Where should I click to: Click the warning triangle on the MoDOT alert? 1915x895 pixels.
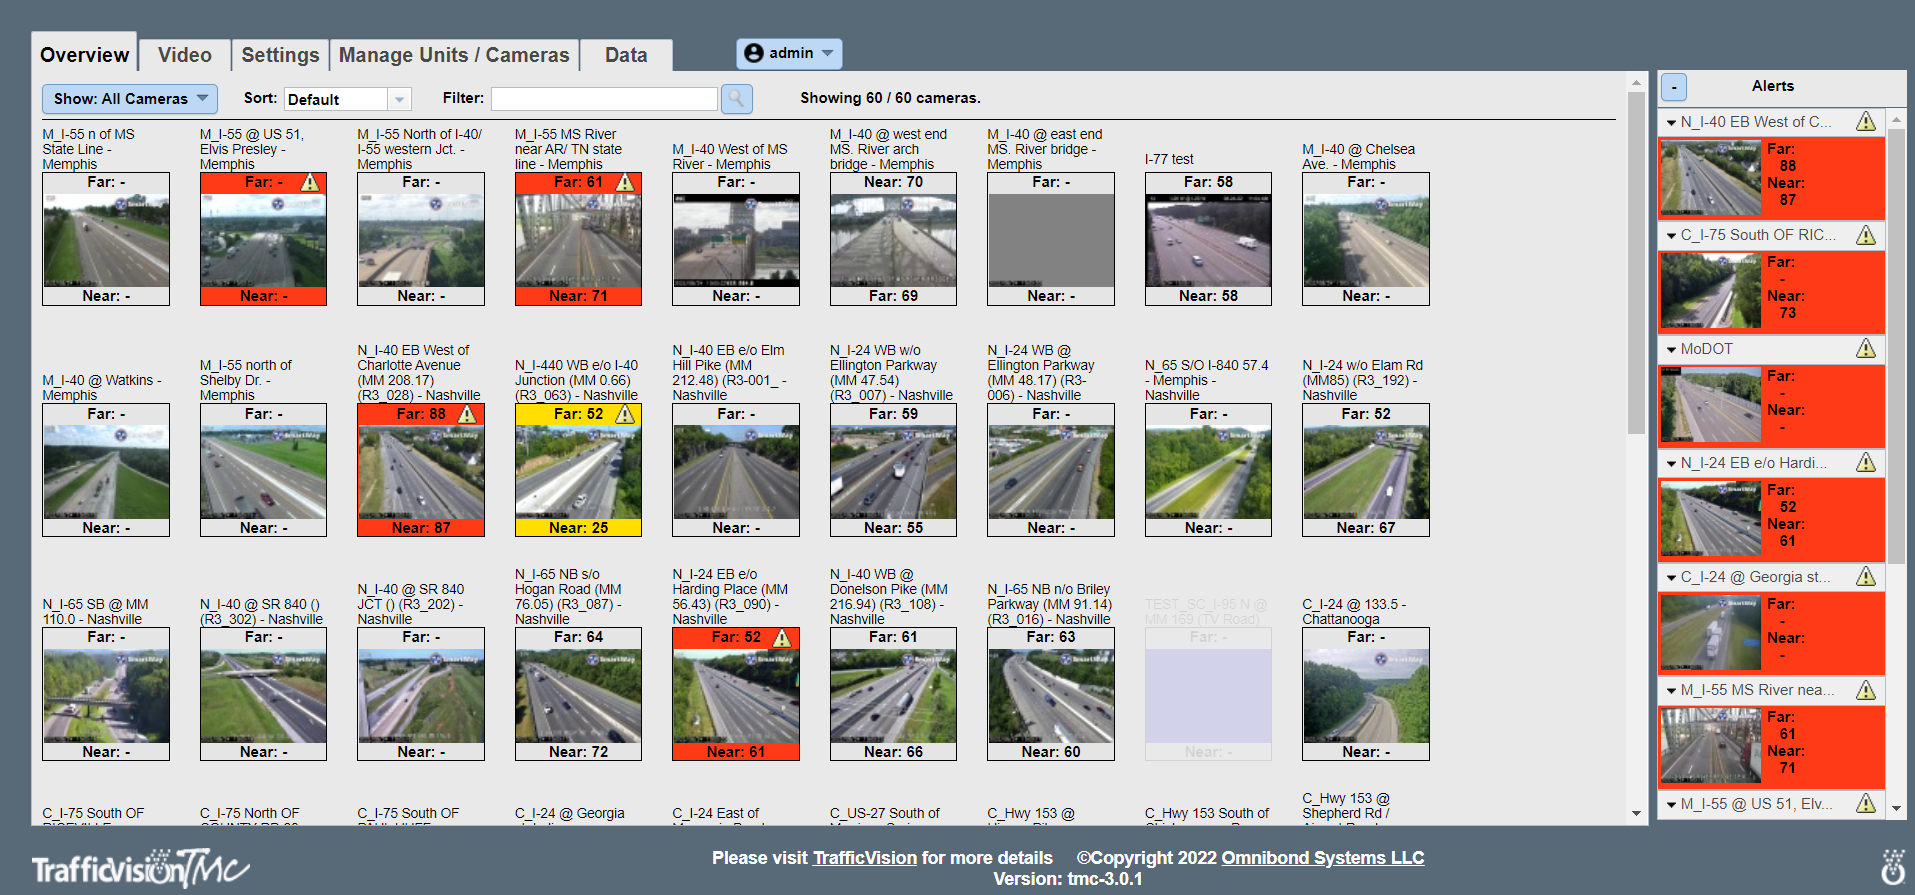point(1866,349)
